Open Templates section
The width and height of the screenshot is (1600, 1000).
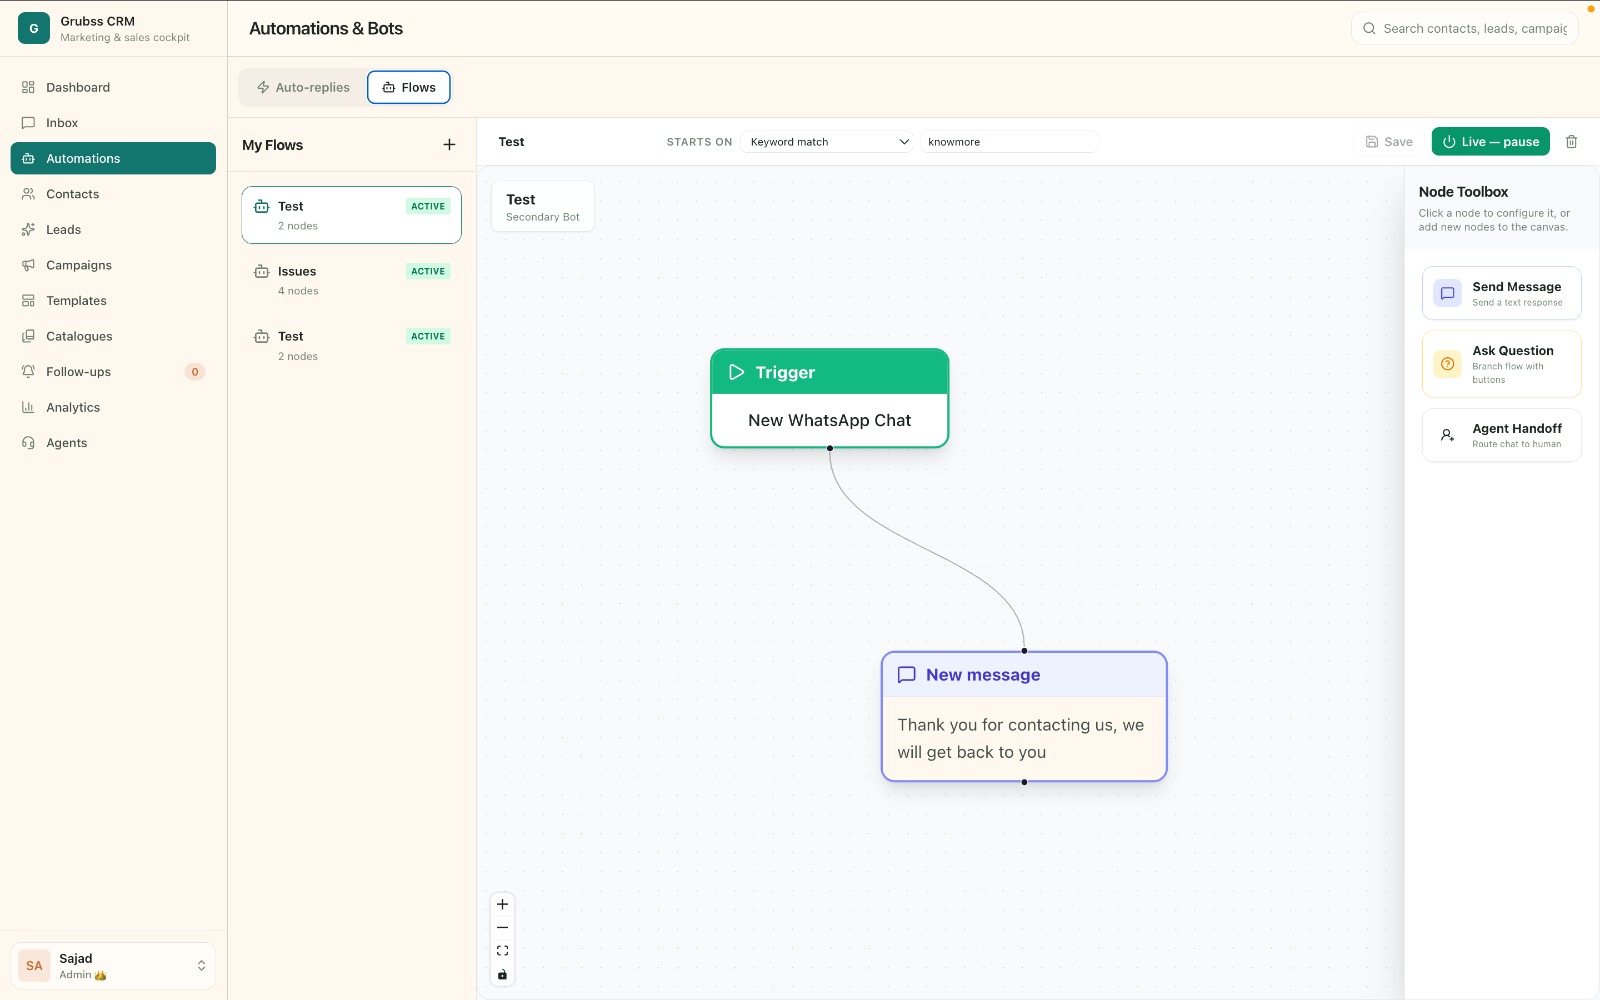[x=113, y=300]
